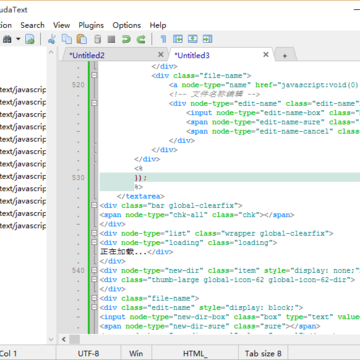360x360 pixels.
Task: Cut the selection with the scissors icon
Action: [52, 39]
